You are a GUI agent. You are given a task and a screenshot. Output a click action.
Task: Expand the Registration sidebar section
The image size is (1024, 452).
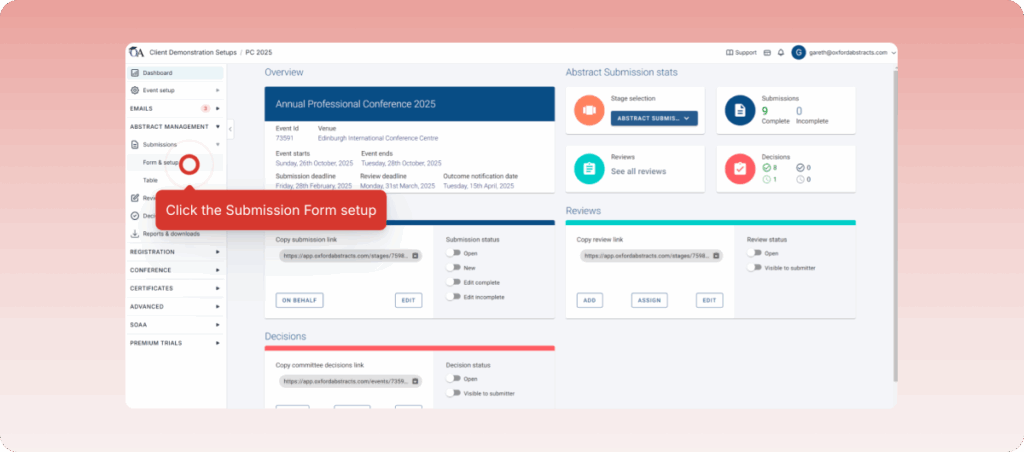point(176,252)
